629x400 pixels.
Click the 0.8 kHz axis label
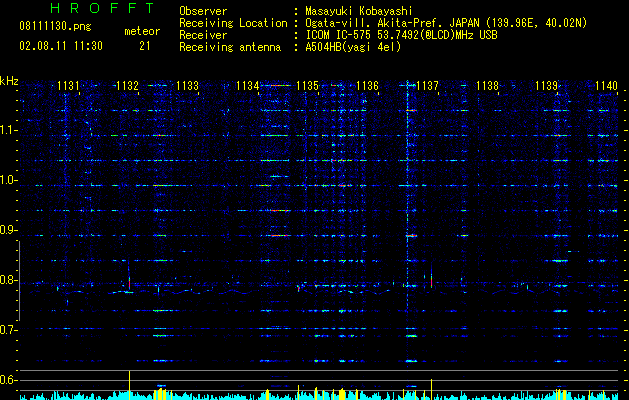[9, 280]
